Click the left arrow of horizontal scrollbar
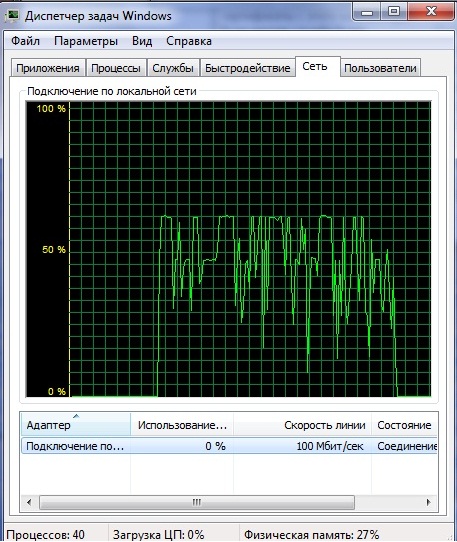 coord(29,502)
